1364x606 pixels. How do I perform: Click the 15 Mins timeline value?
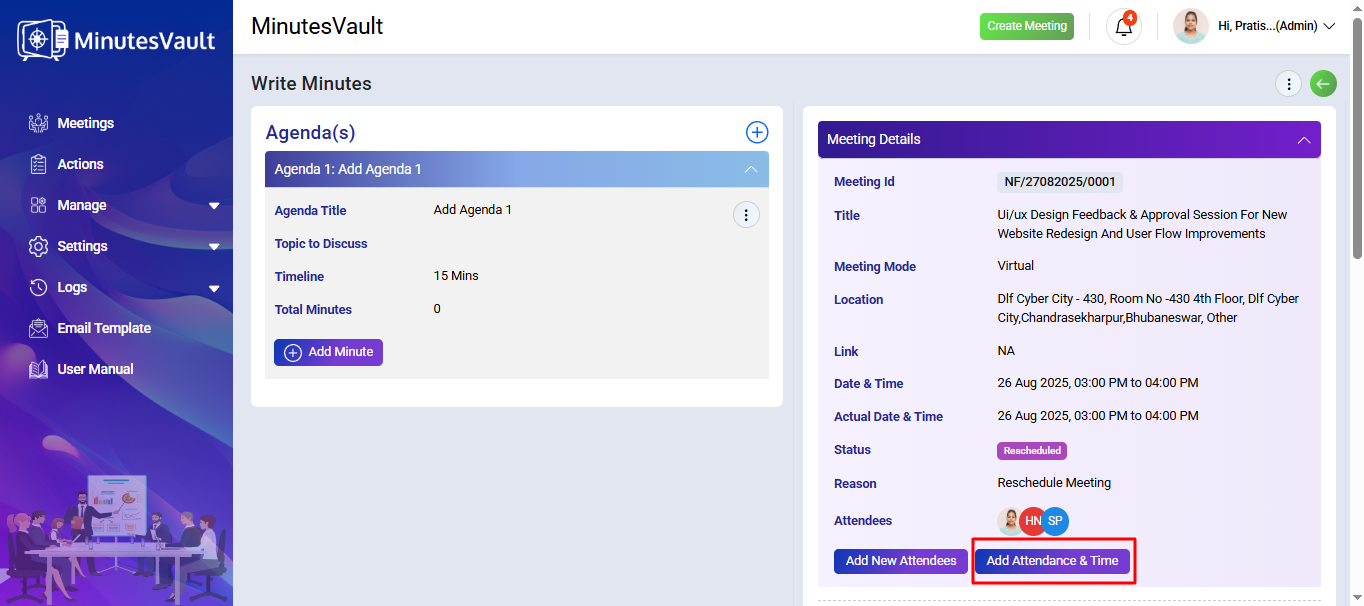click(x=456, y=276)
